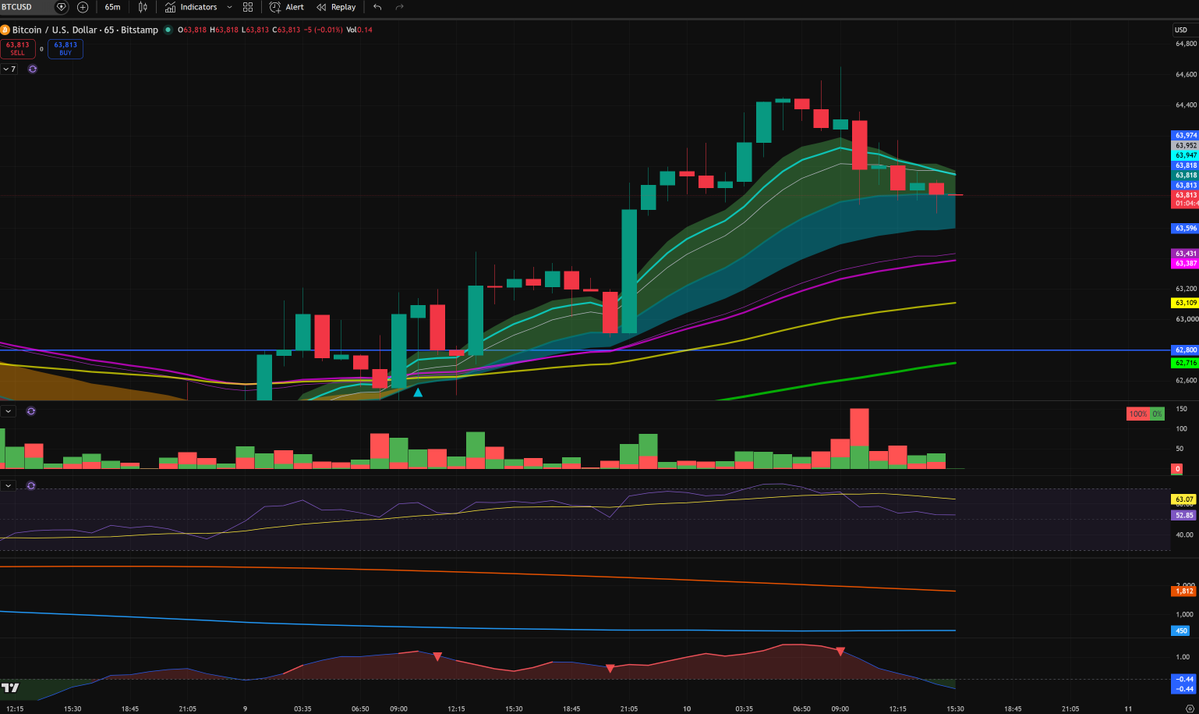Click the Bitcoin coin logo icon
The height and width of the screenshot is (714, 1199).
coord(5,30)
